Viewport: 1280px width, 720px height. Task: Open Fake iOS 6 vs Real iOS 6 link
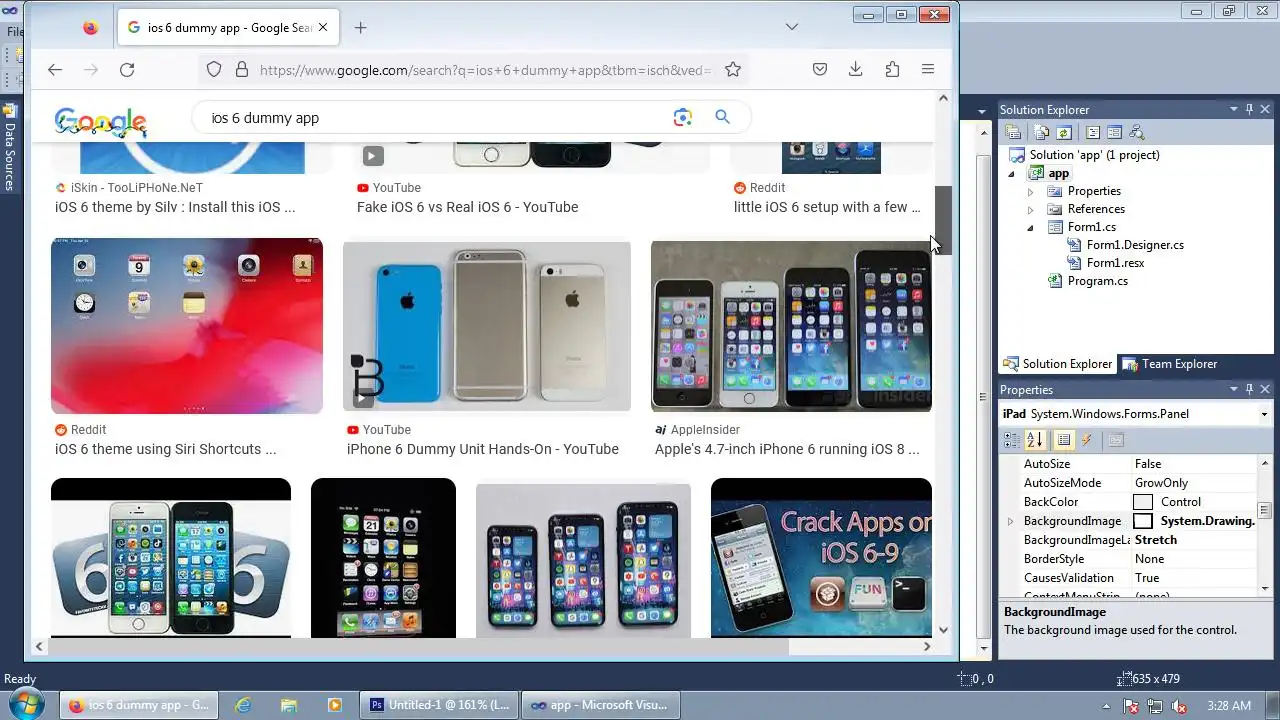467,207
